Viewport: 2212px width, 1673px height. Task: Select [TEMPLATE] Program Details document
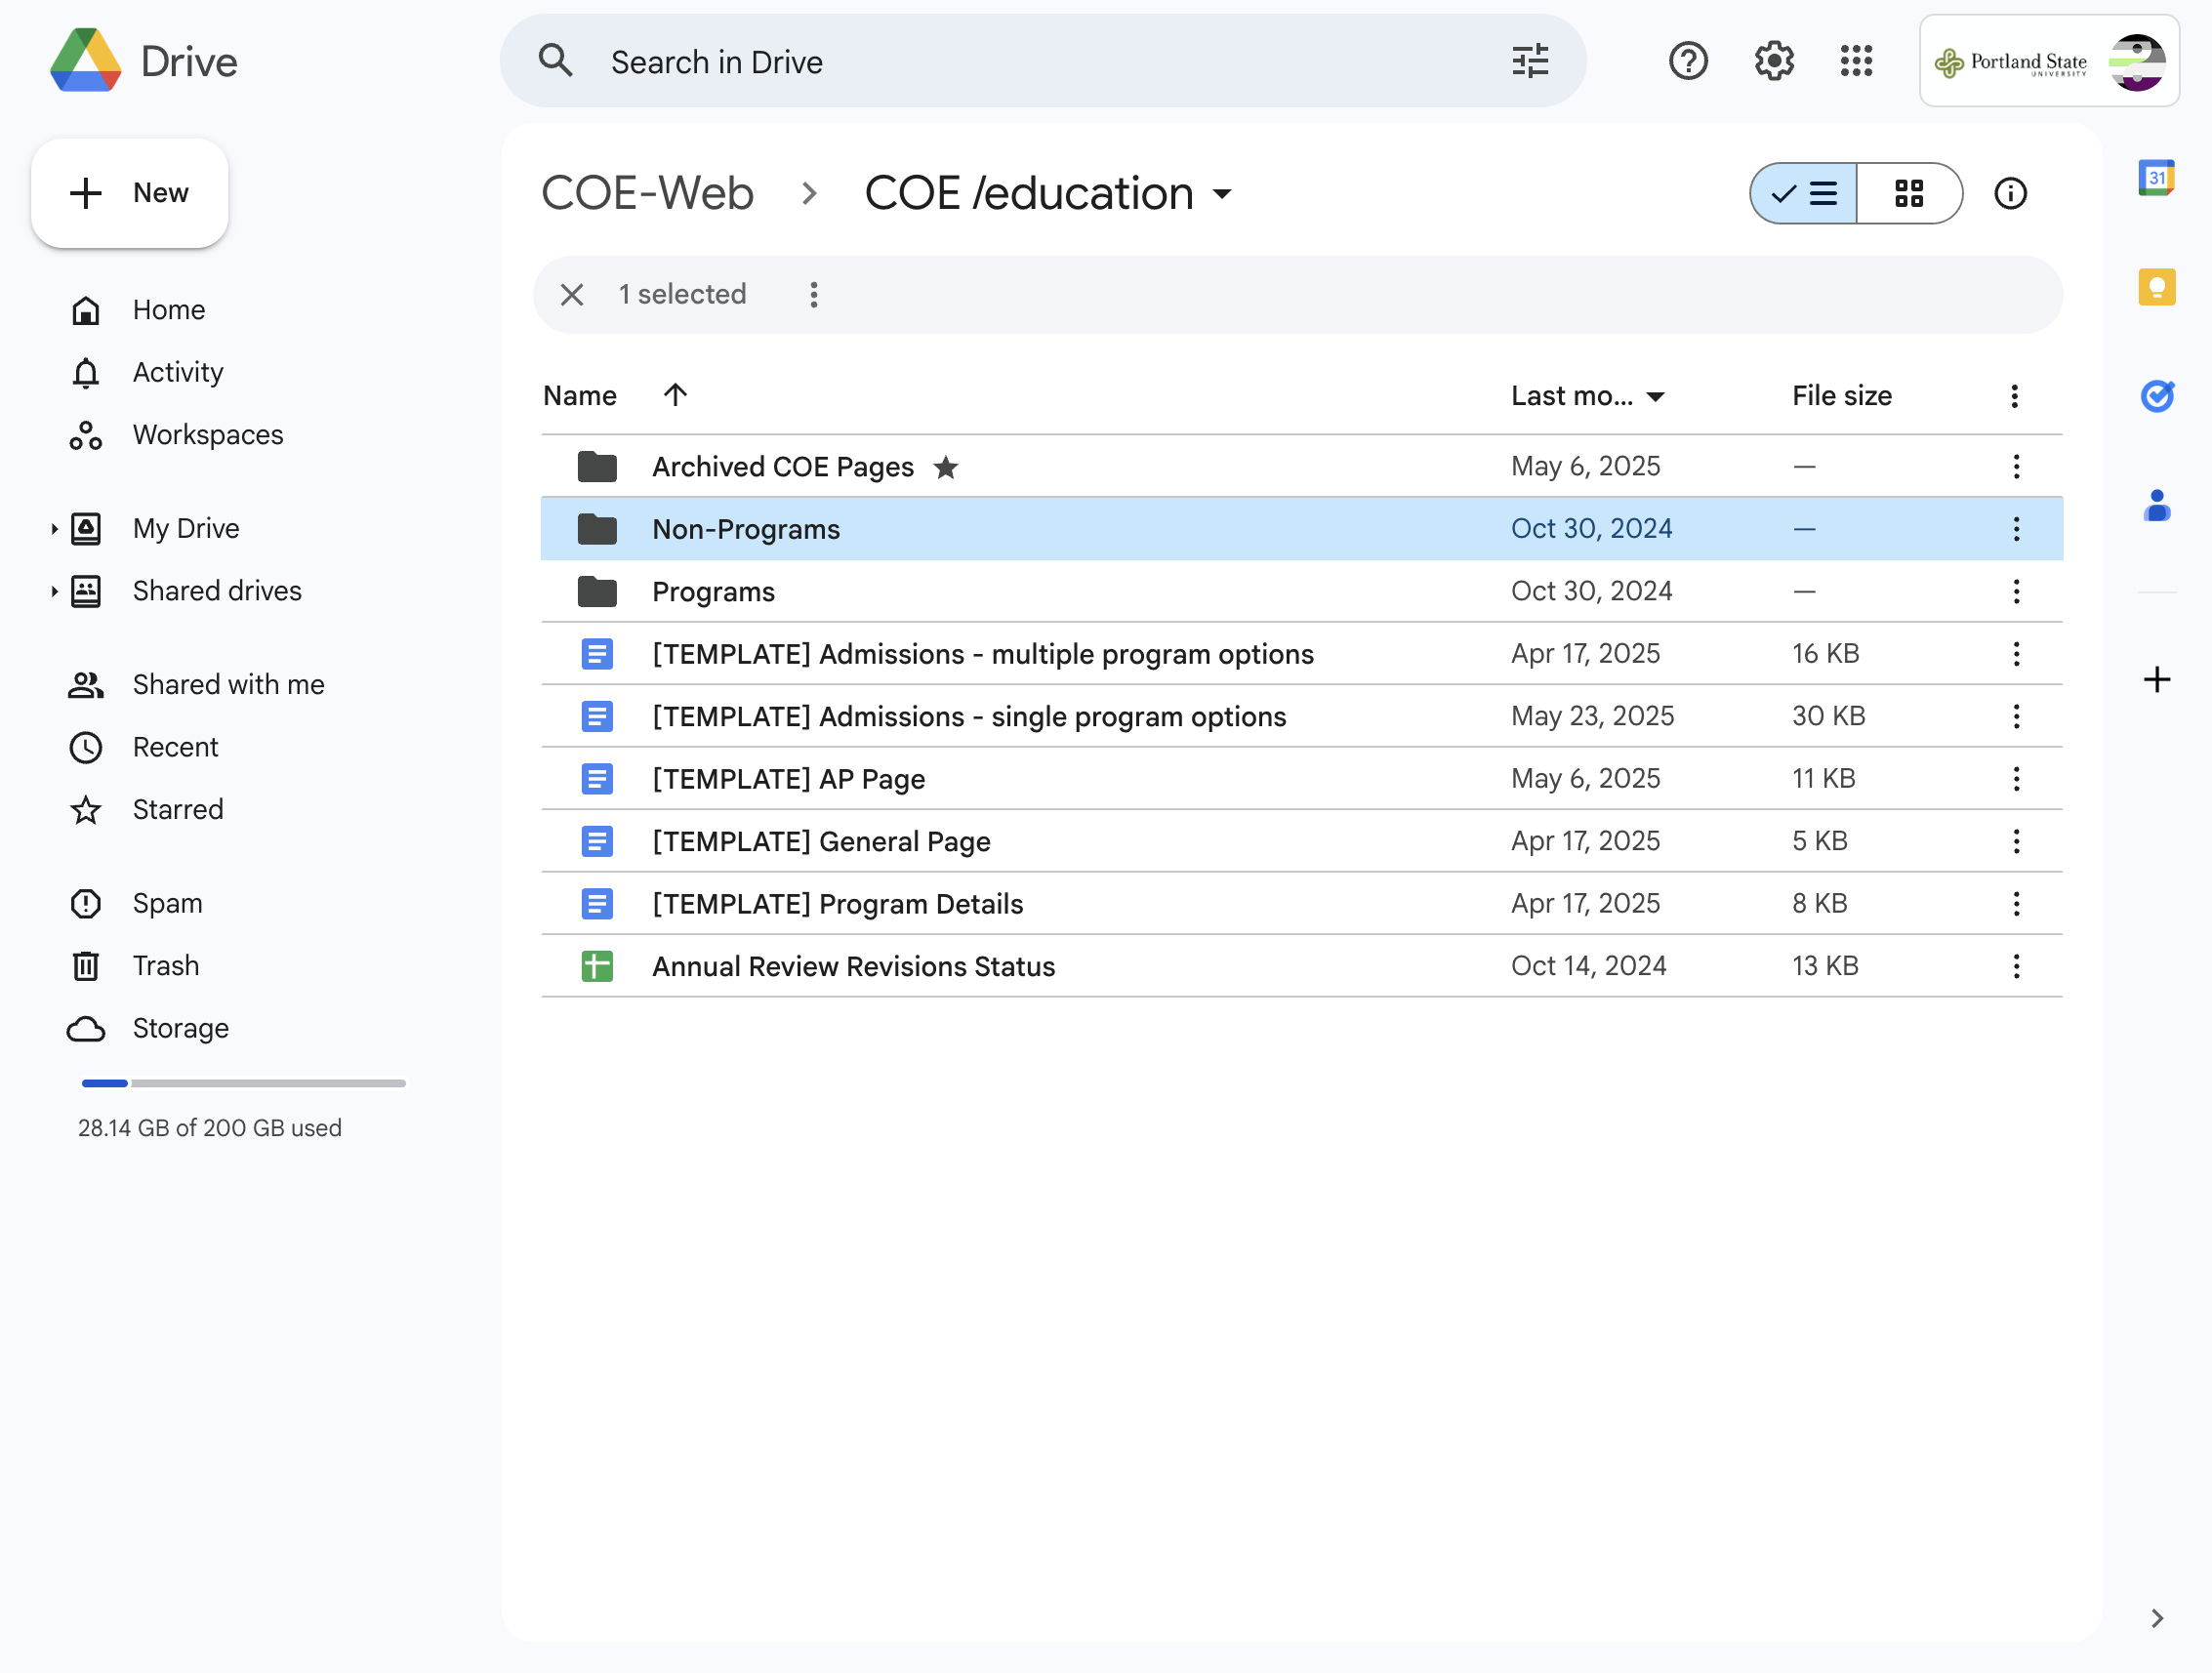click(1301, 904)
